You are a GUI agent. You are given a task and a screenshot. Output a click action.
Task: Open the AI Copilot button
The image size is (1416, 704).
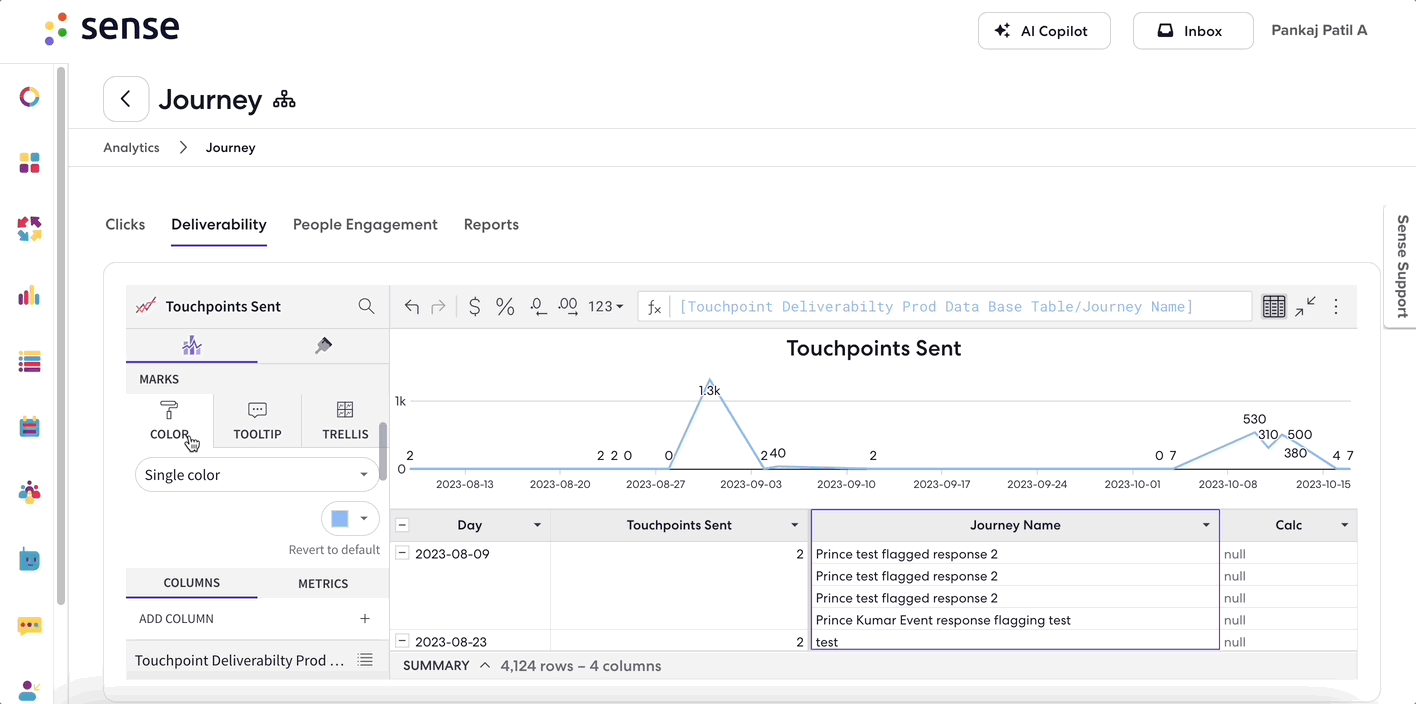(x=1045, y=31)
